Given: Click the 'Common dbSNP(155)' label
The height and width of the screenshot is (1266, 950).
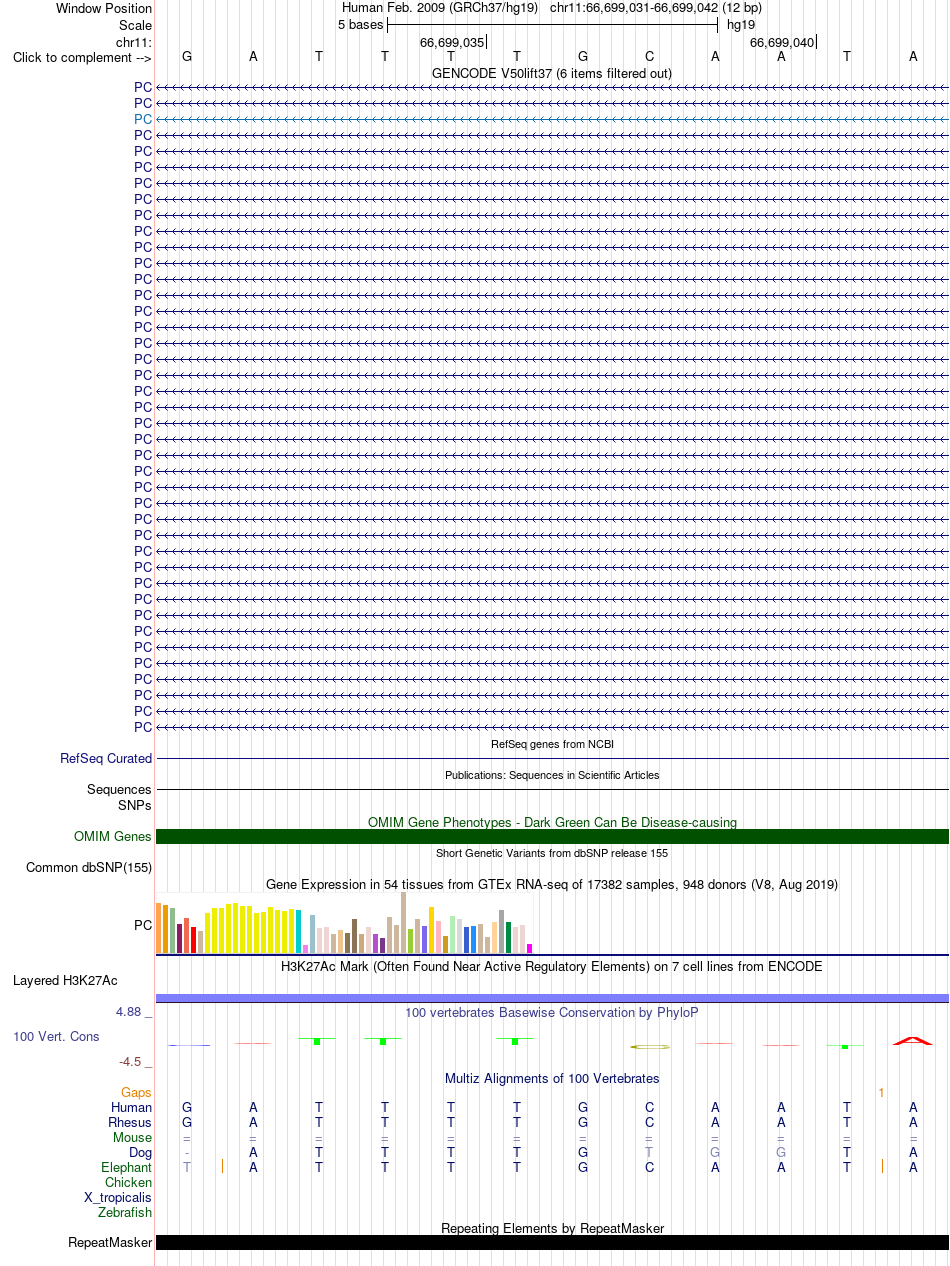Looking at the screenshot, I should (89, 867).
